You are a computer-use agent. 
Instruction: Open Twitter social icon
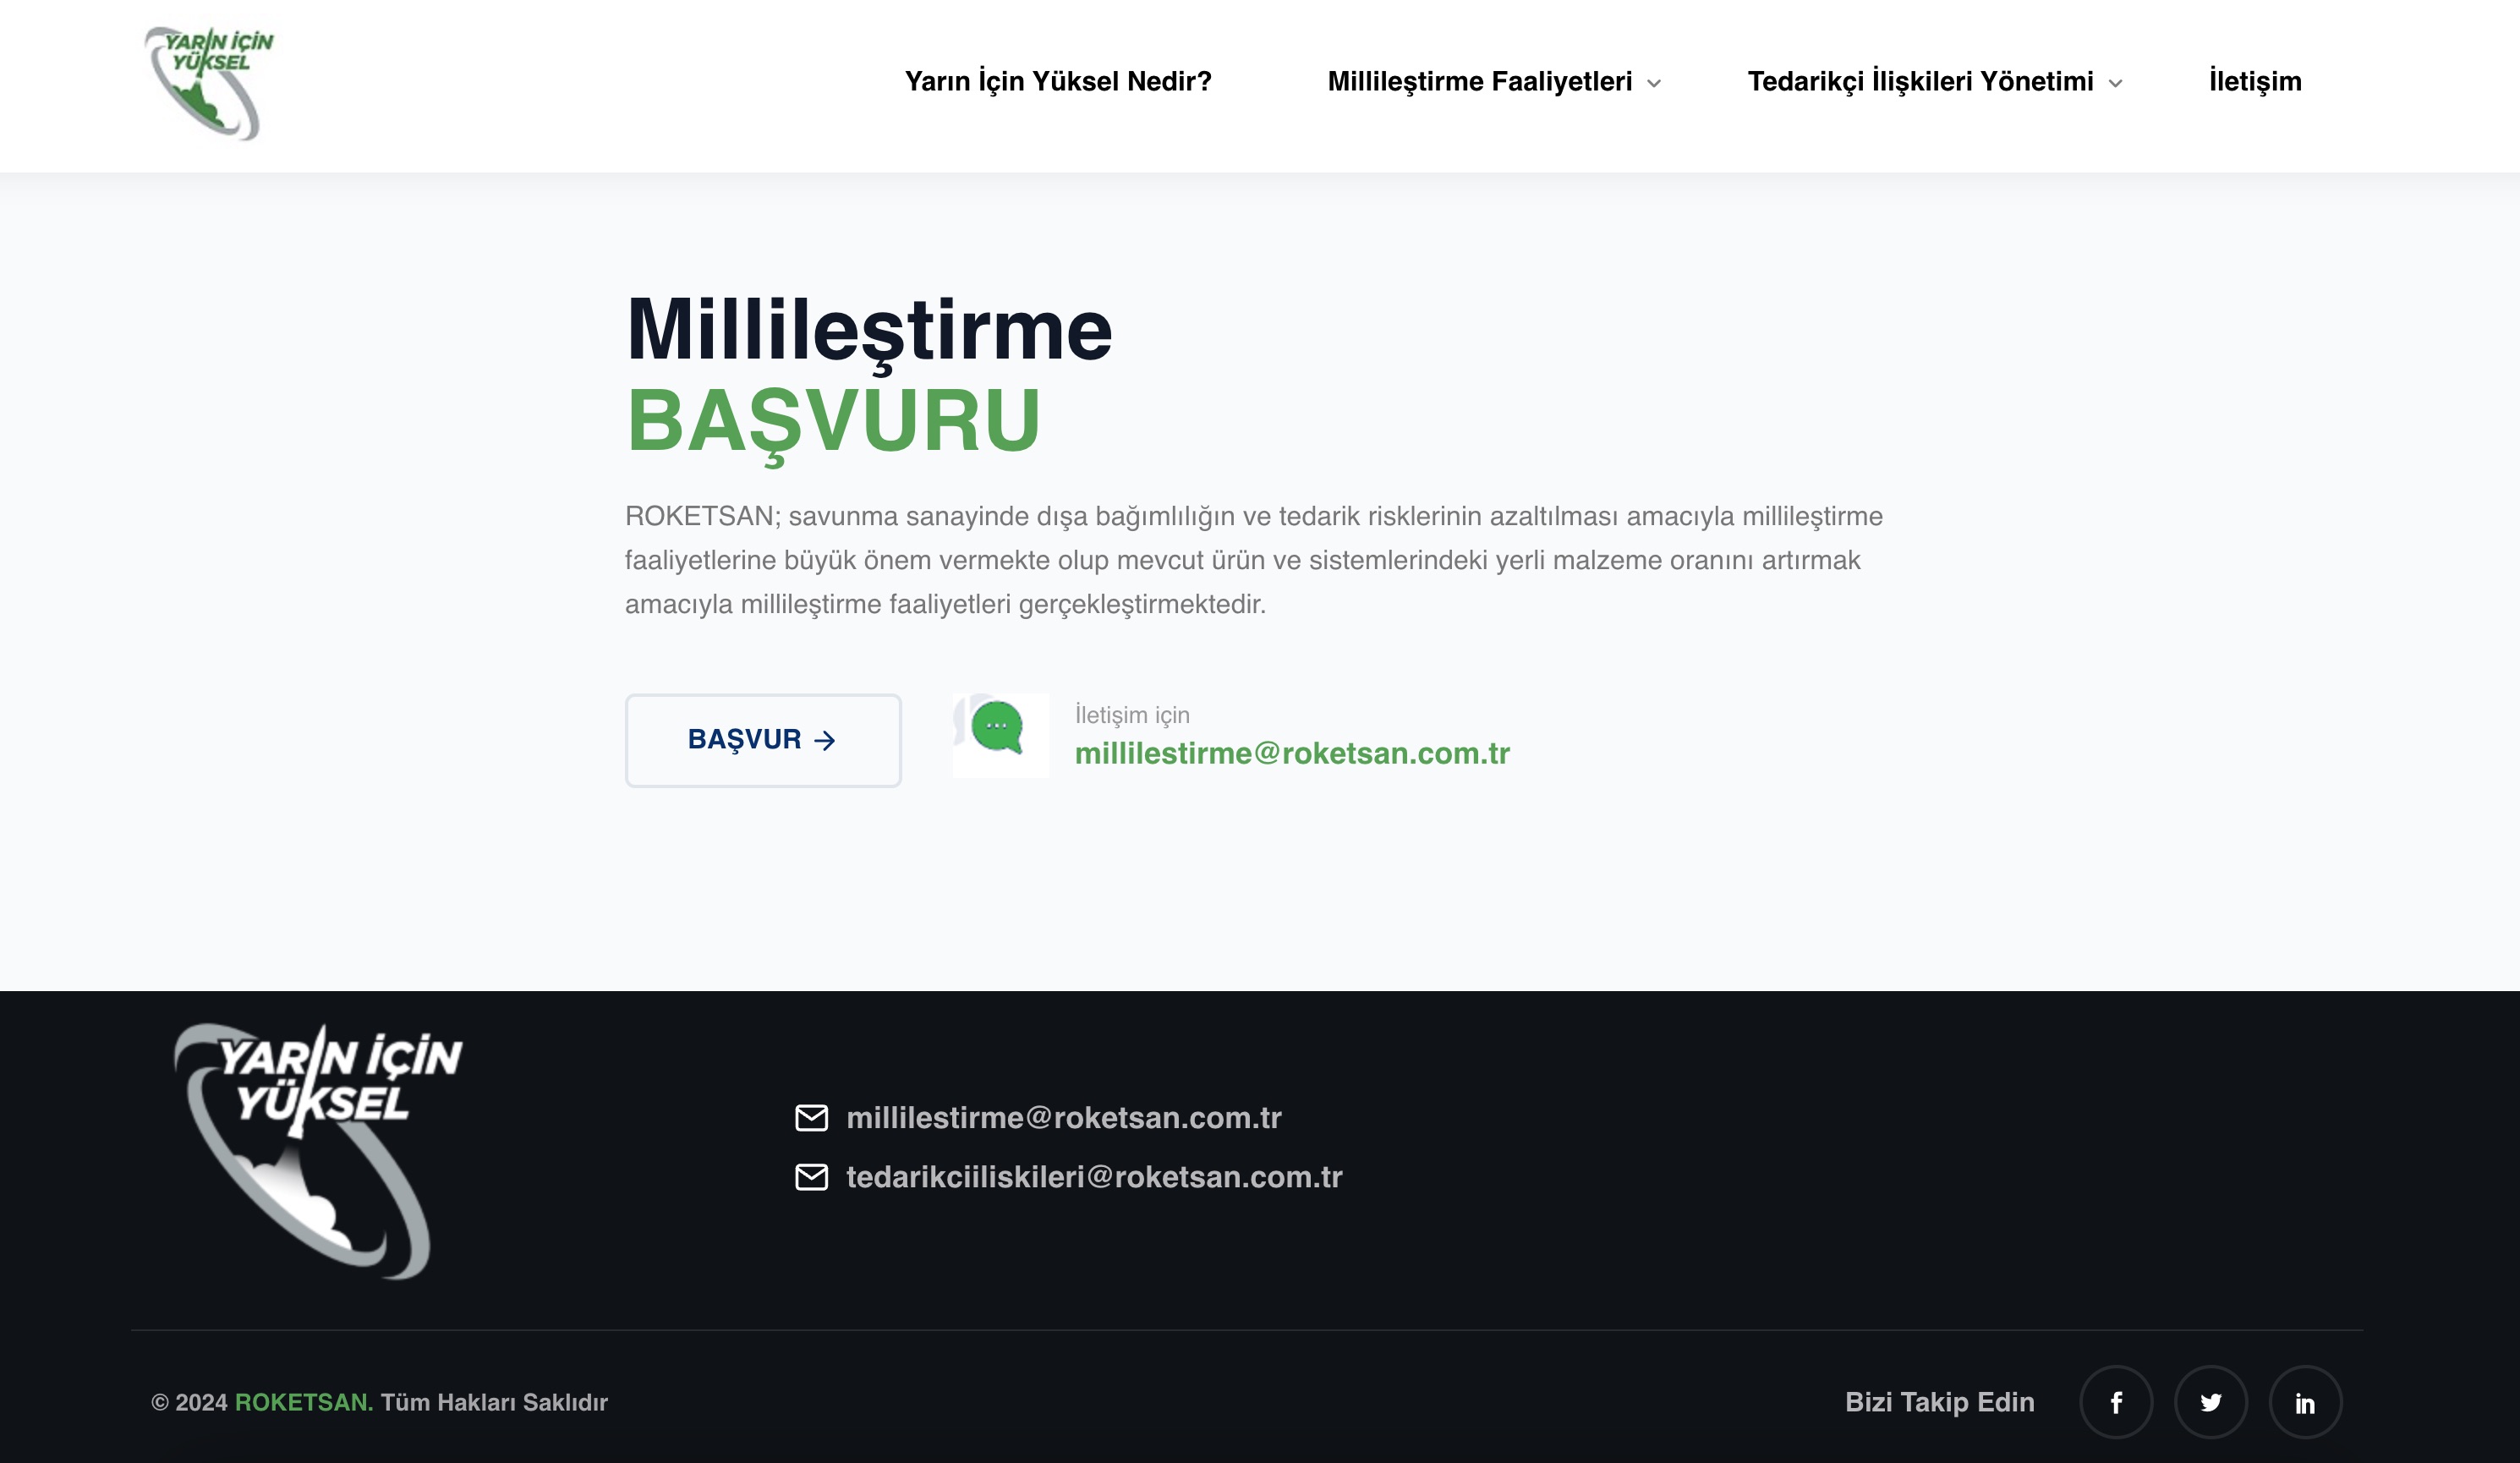click(x=2211, y=1402)
